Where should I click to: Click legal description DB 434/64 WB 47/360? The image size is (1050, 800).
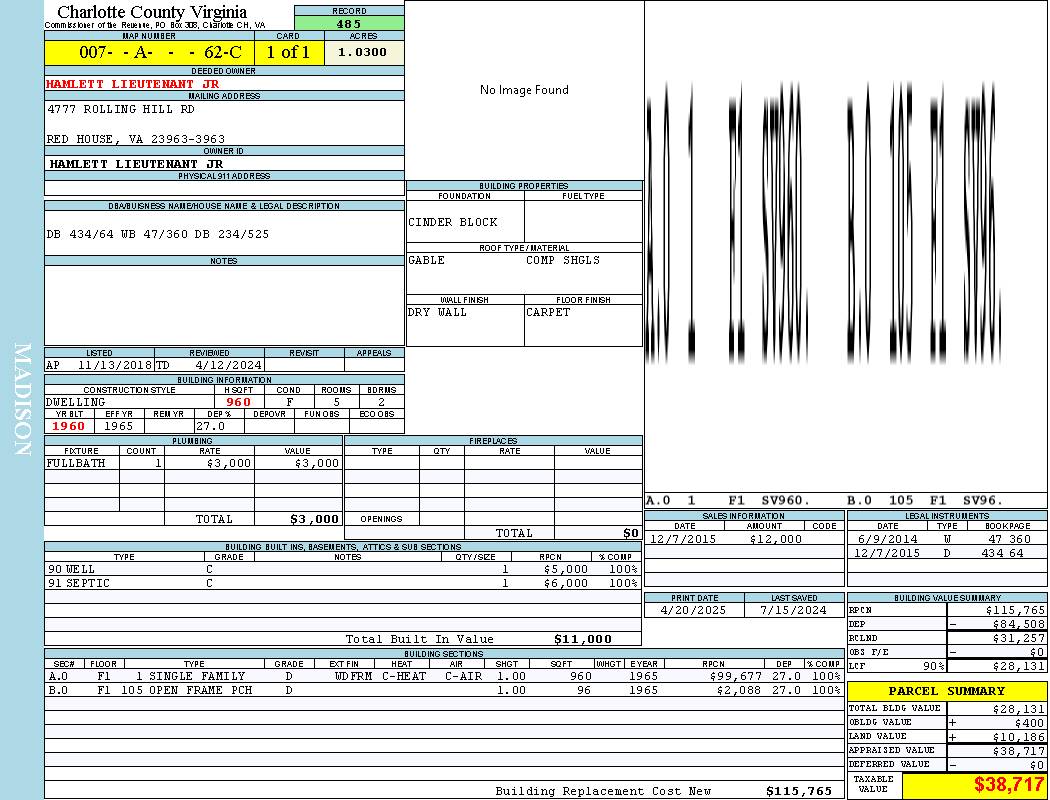pos(119,234)
